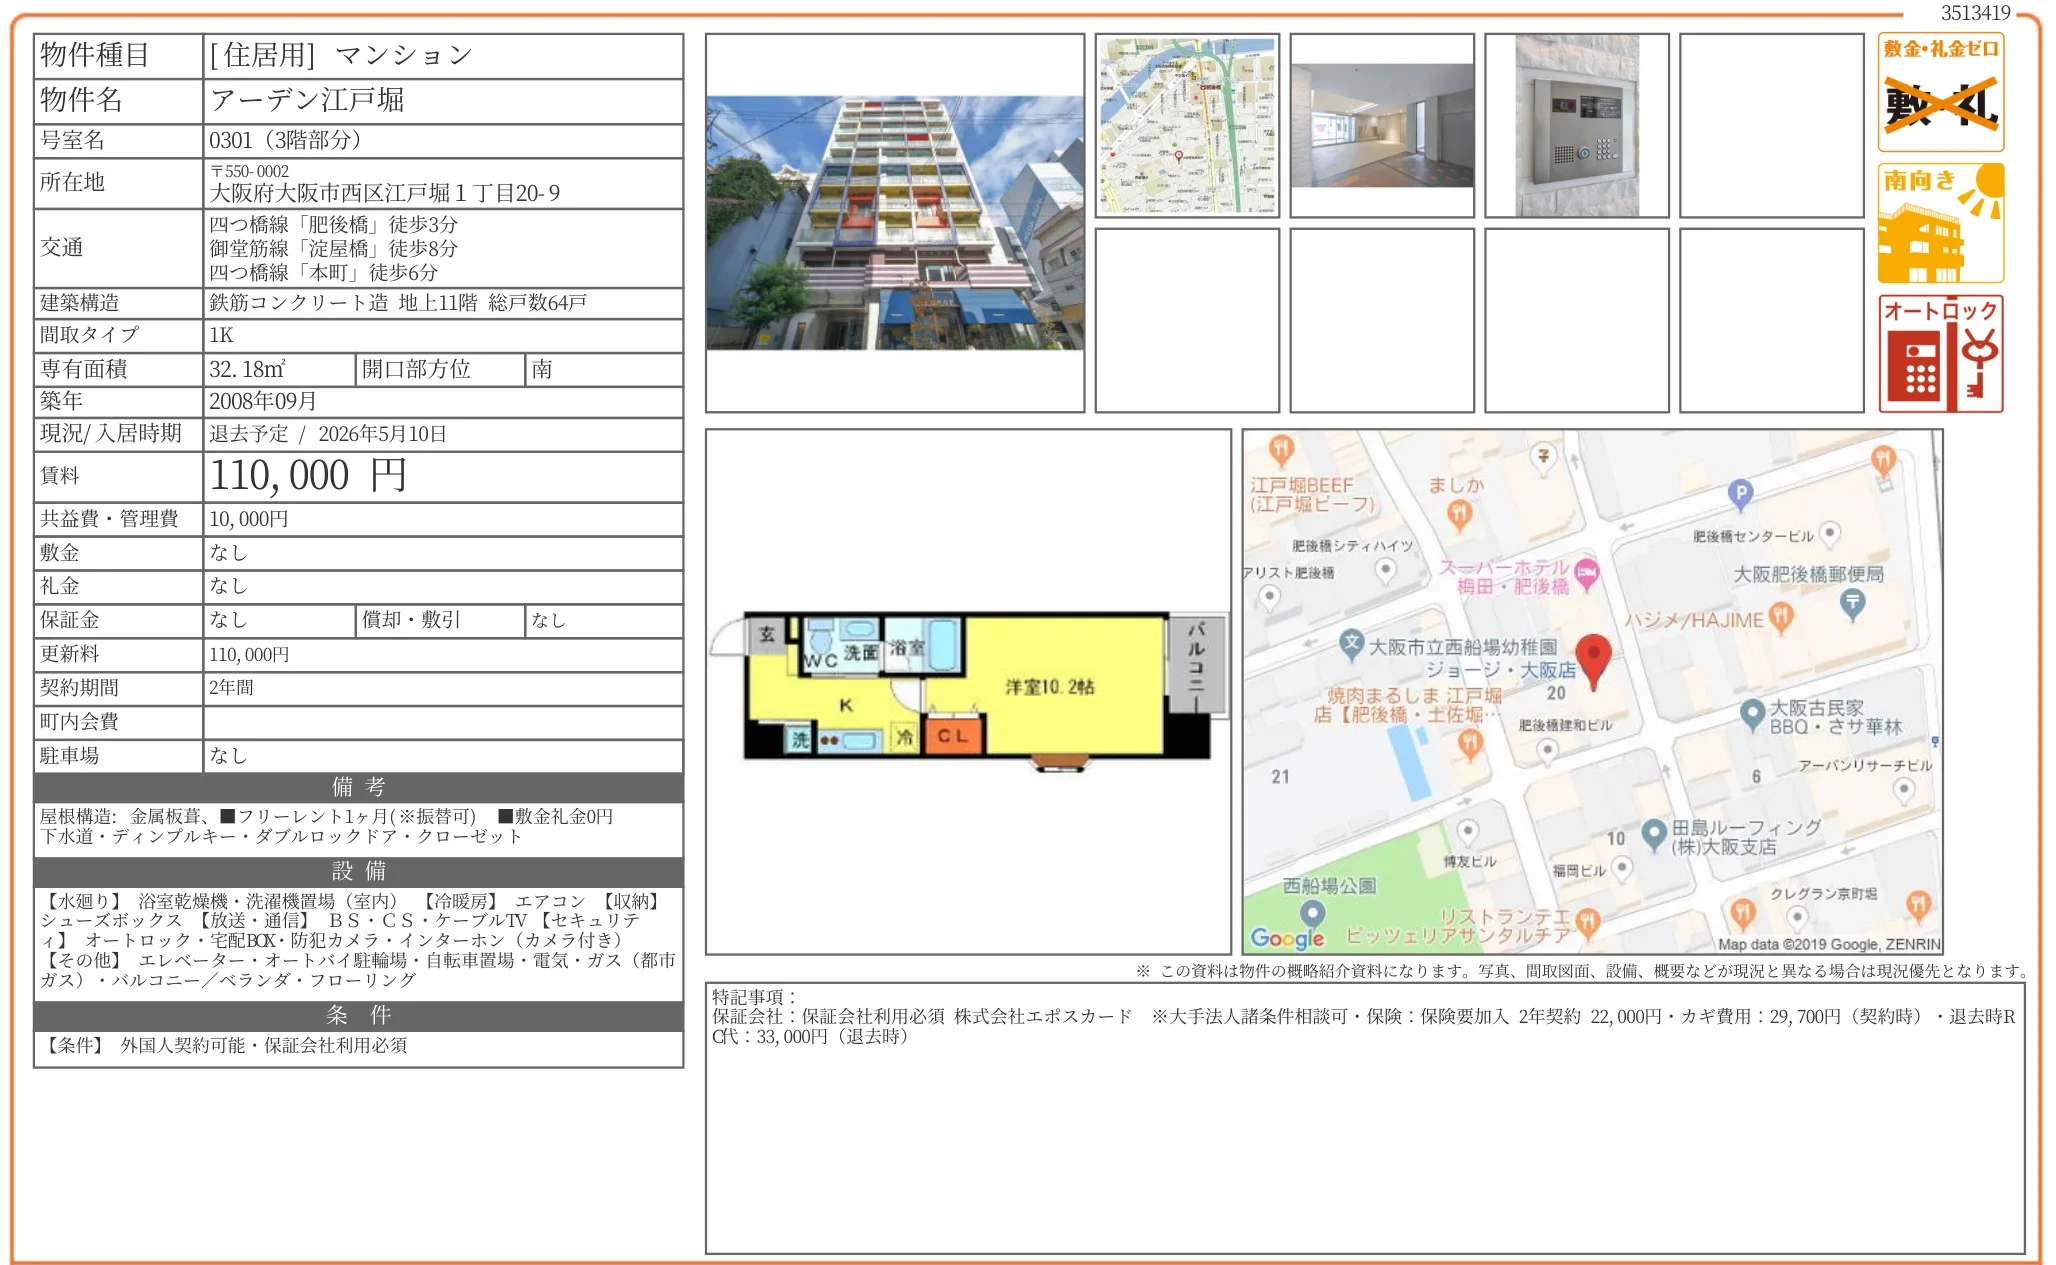
Task: Open the building exterior photo
Action: (x=894, y=222)
